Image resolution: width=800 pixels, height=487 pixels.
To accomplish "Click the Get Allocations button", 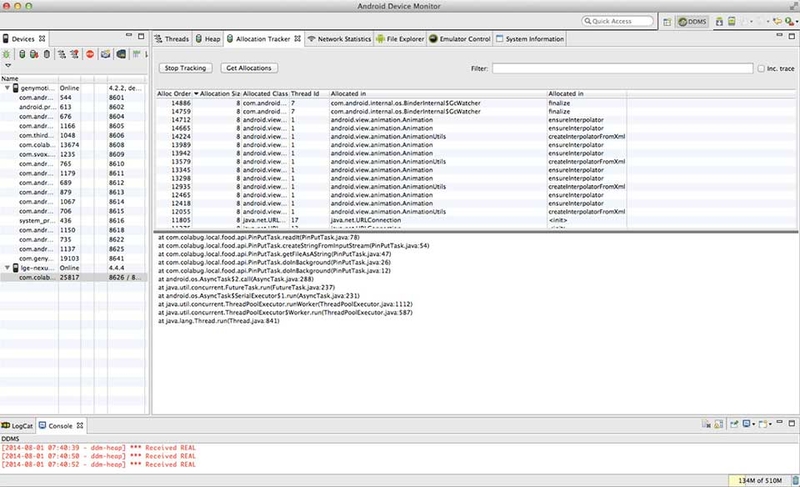I will (249, 68).
